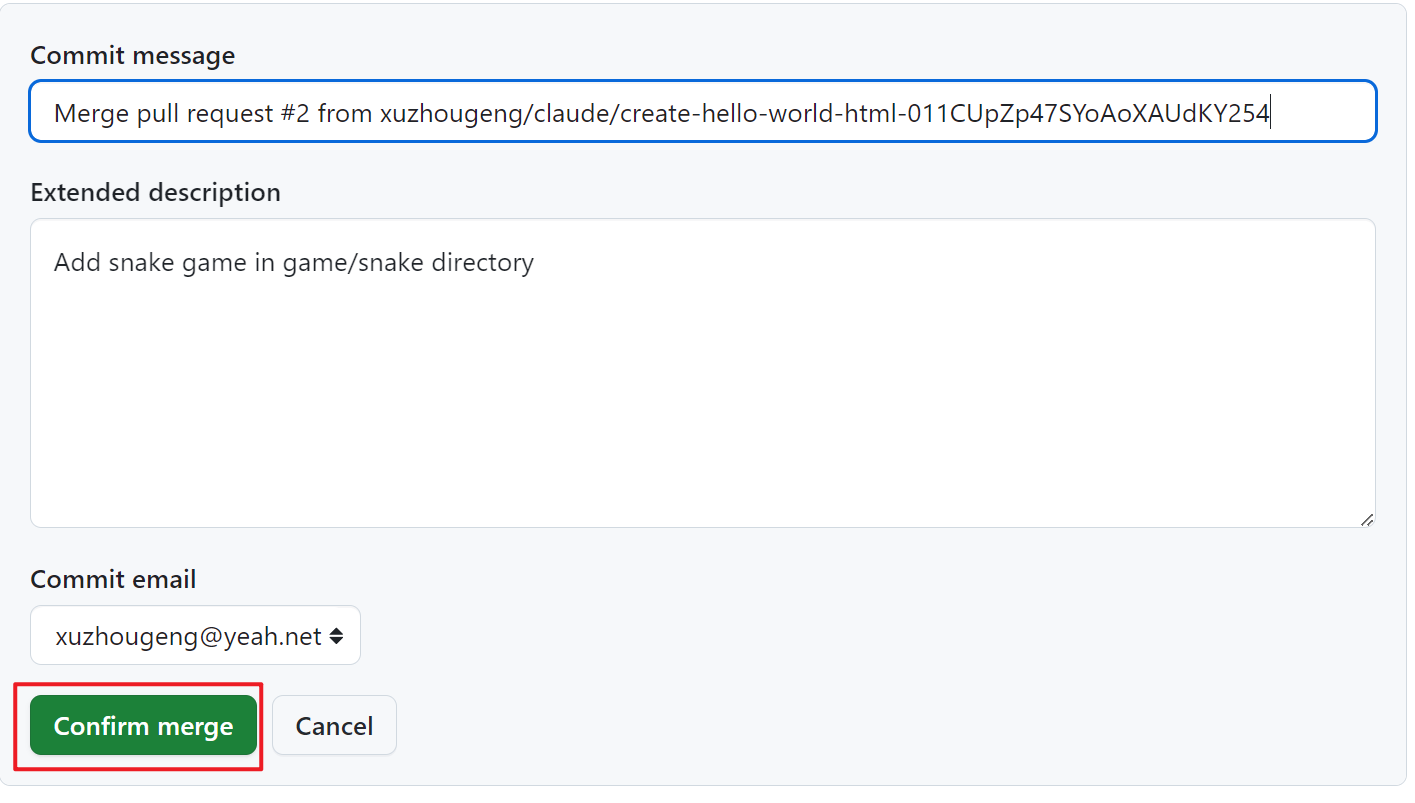Click into the Extended description textarea
1415x803 pixels.
(x=700, y=400)
